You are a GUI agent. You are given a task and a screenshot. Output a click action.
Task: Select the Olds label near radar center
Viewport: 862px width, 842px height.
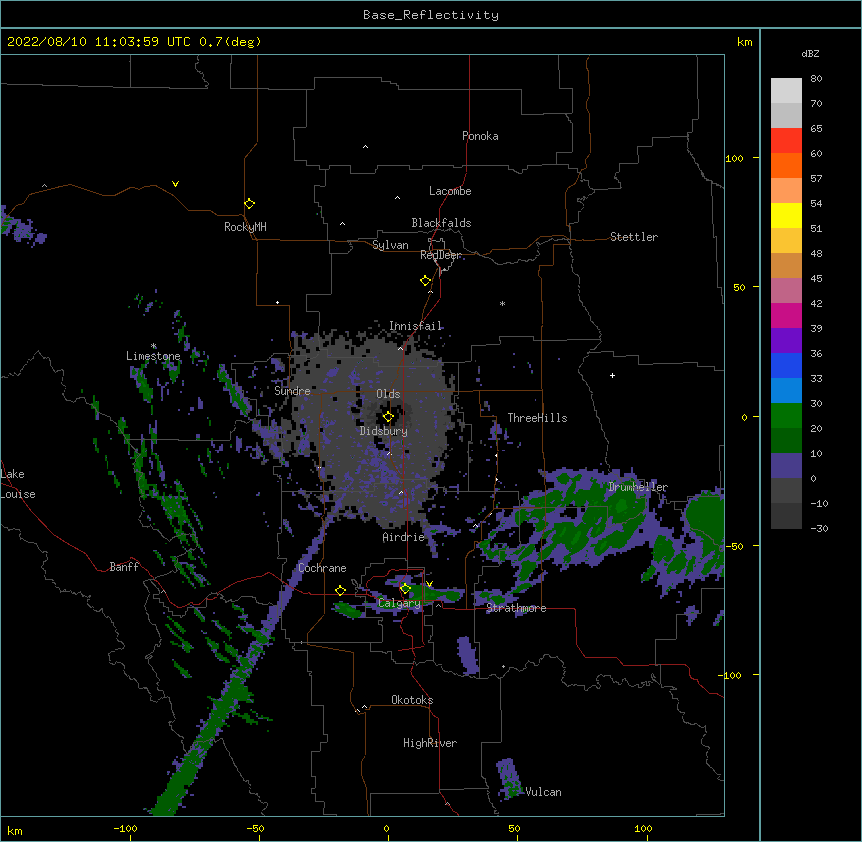(388, 394)
